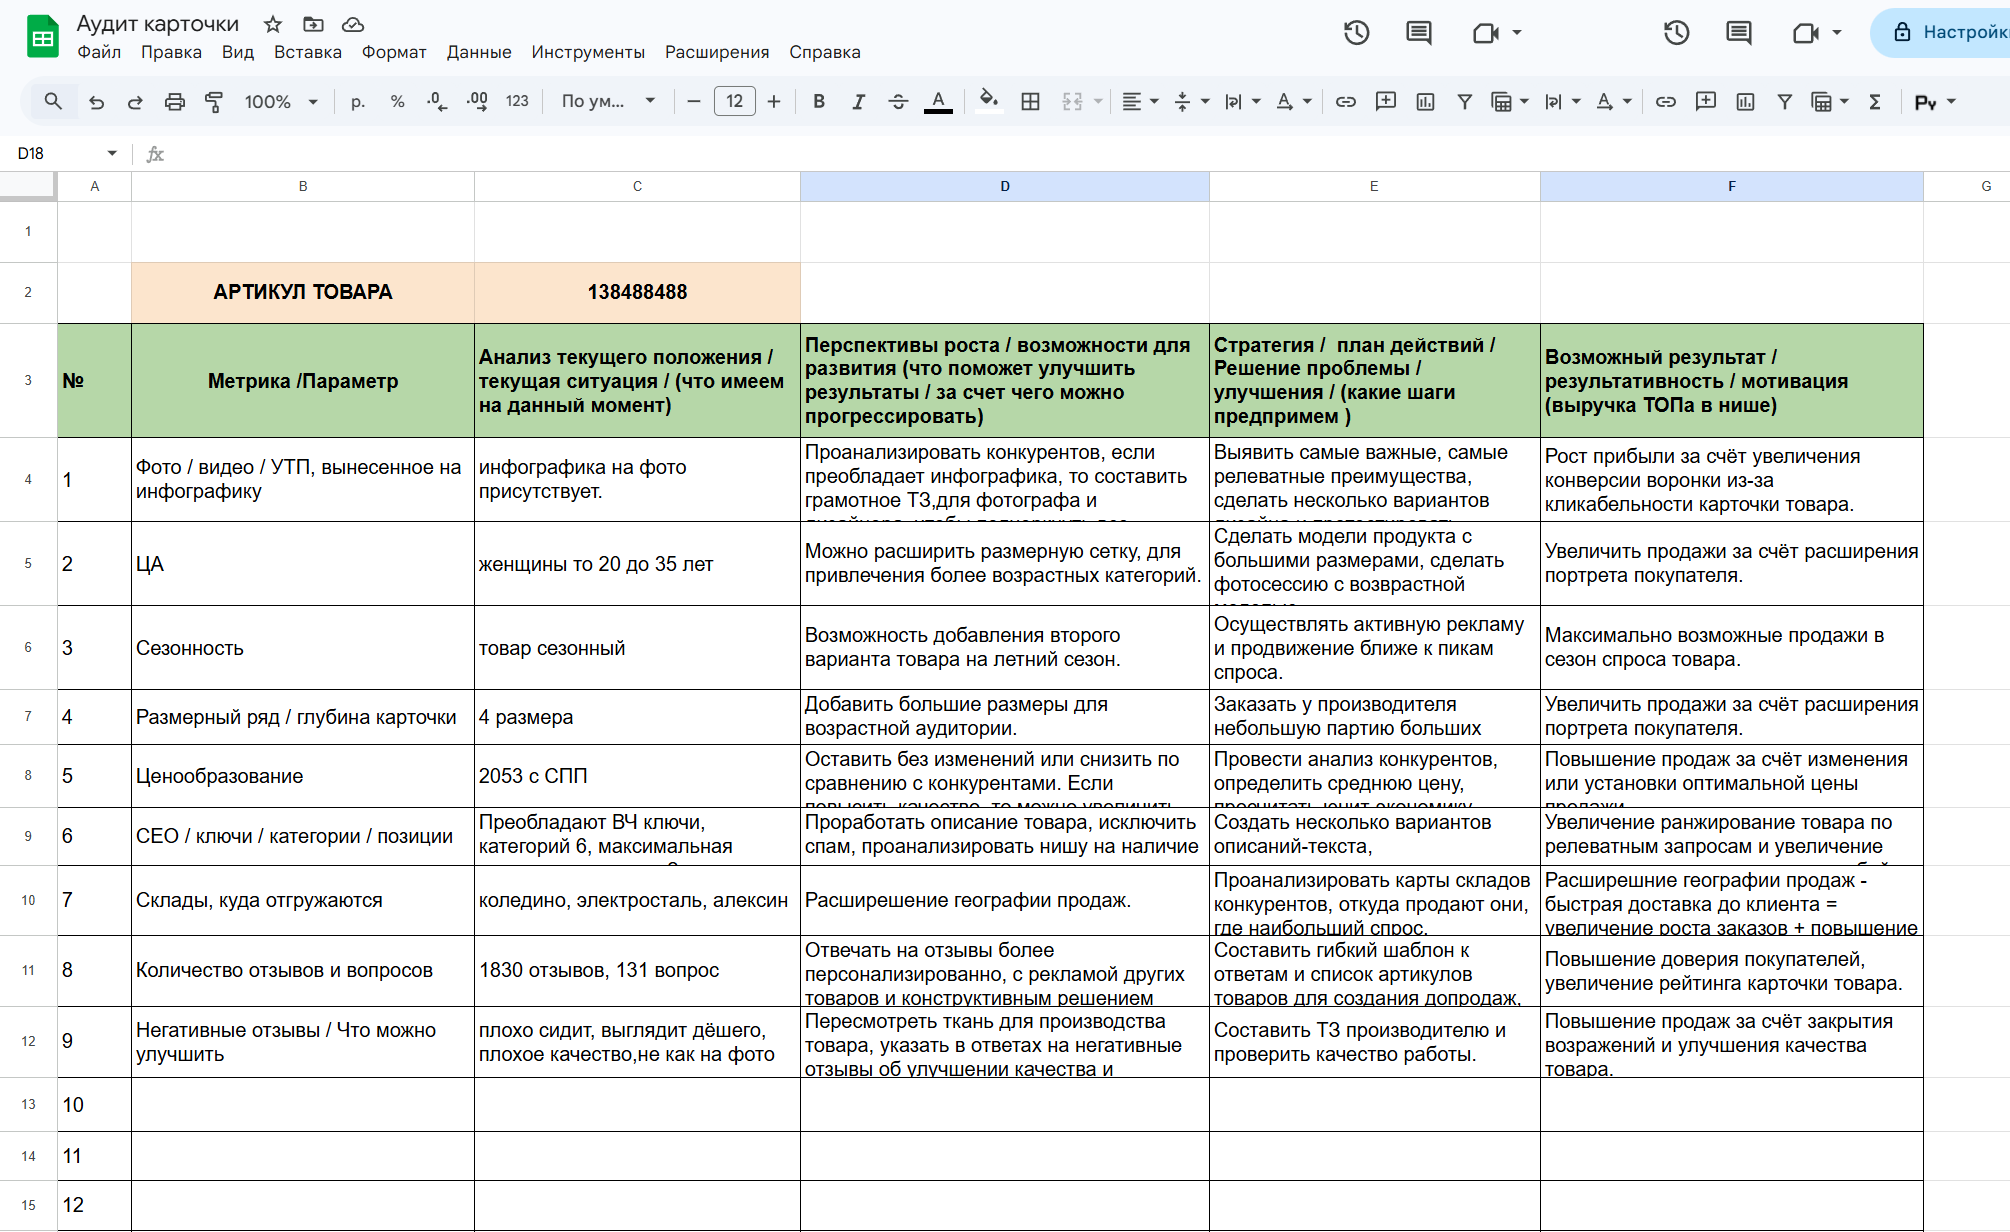Select the paint format roller tool

tap(213, 101)
